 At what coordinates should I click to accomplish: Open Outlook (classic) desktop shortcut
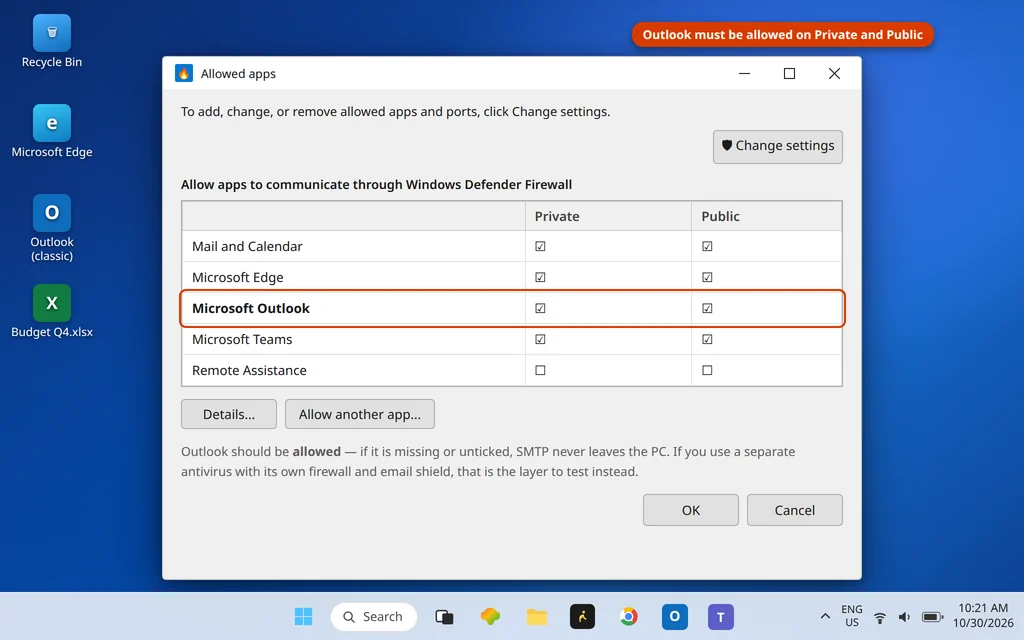tap(52, 213)
